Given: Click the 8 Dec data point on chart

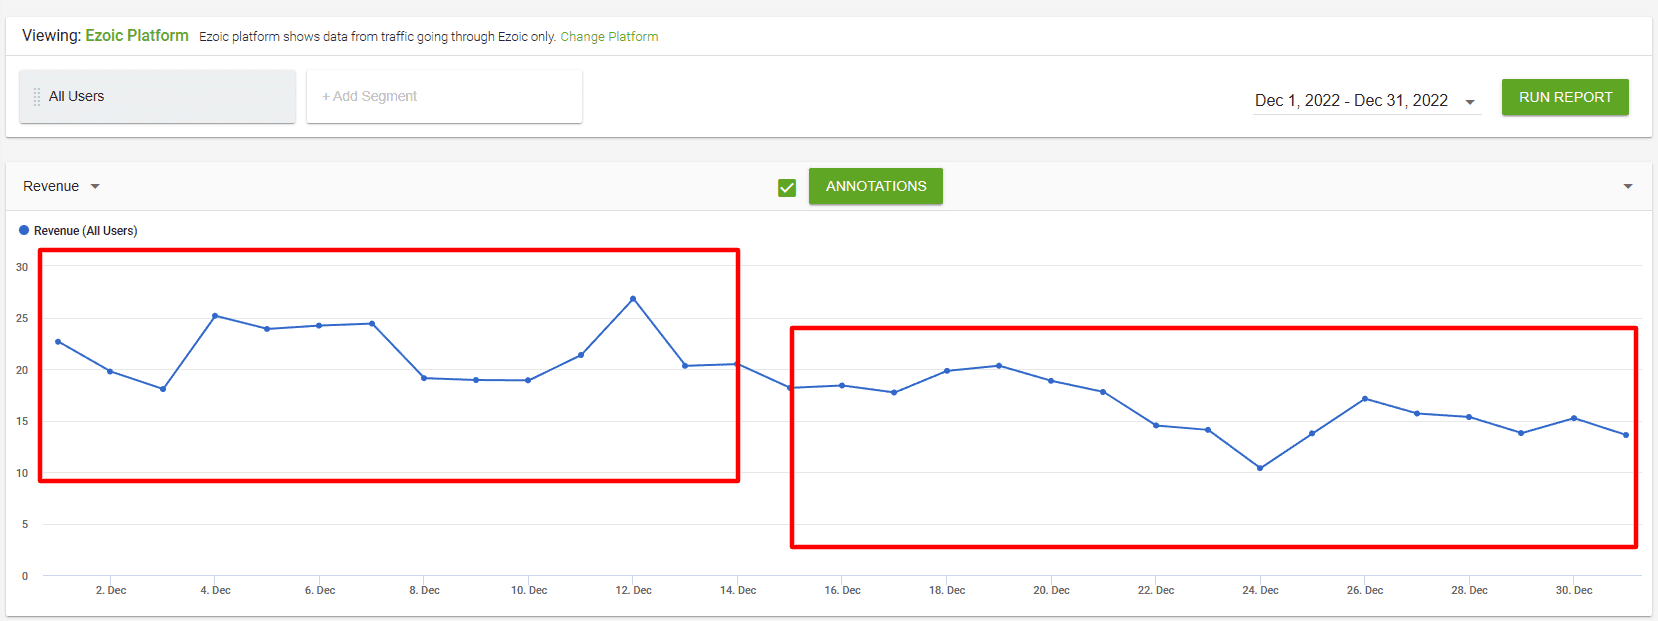Looking at the screenshot, I should tap(424, 378).
